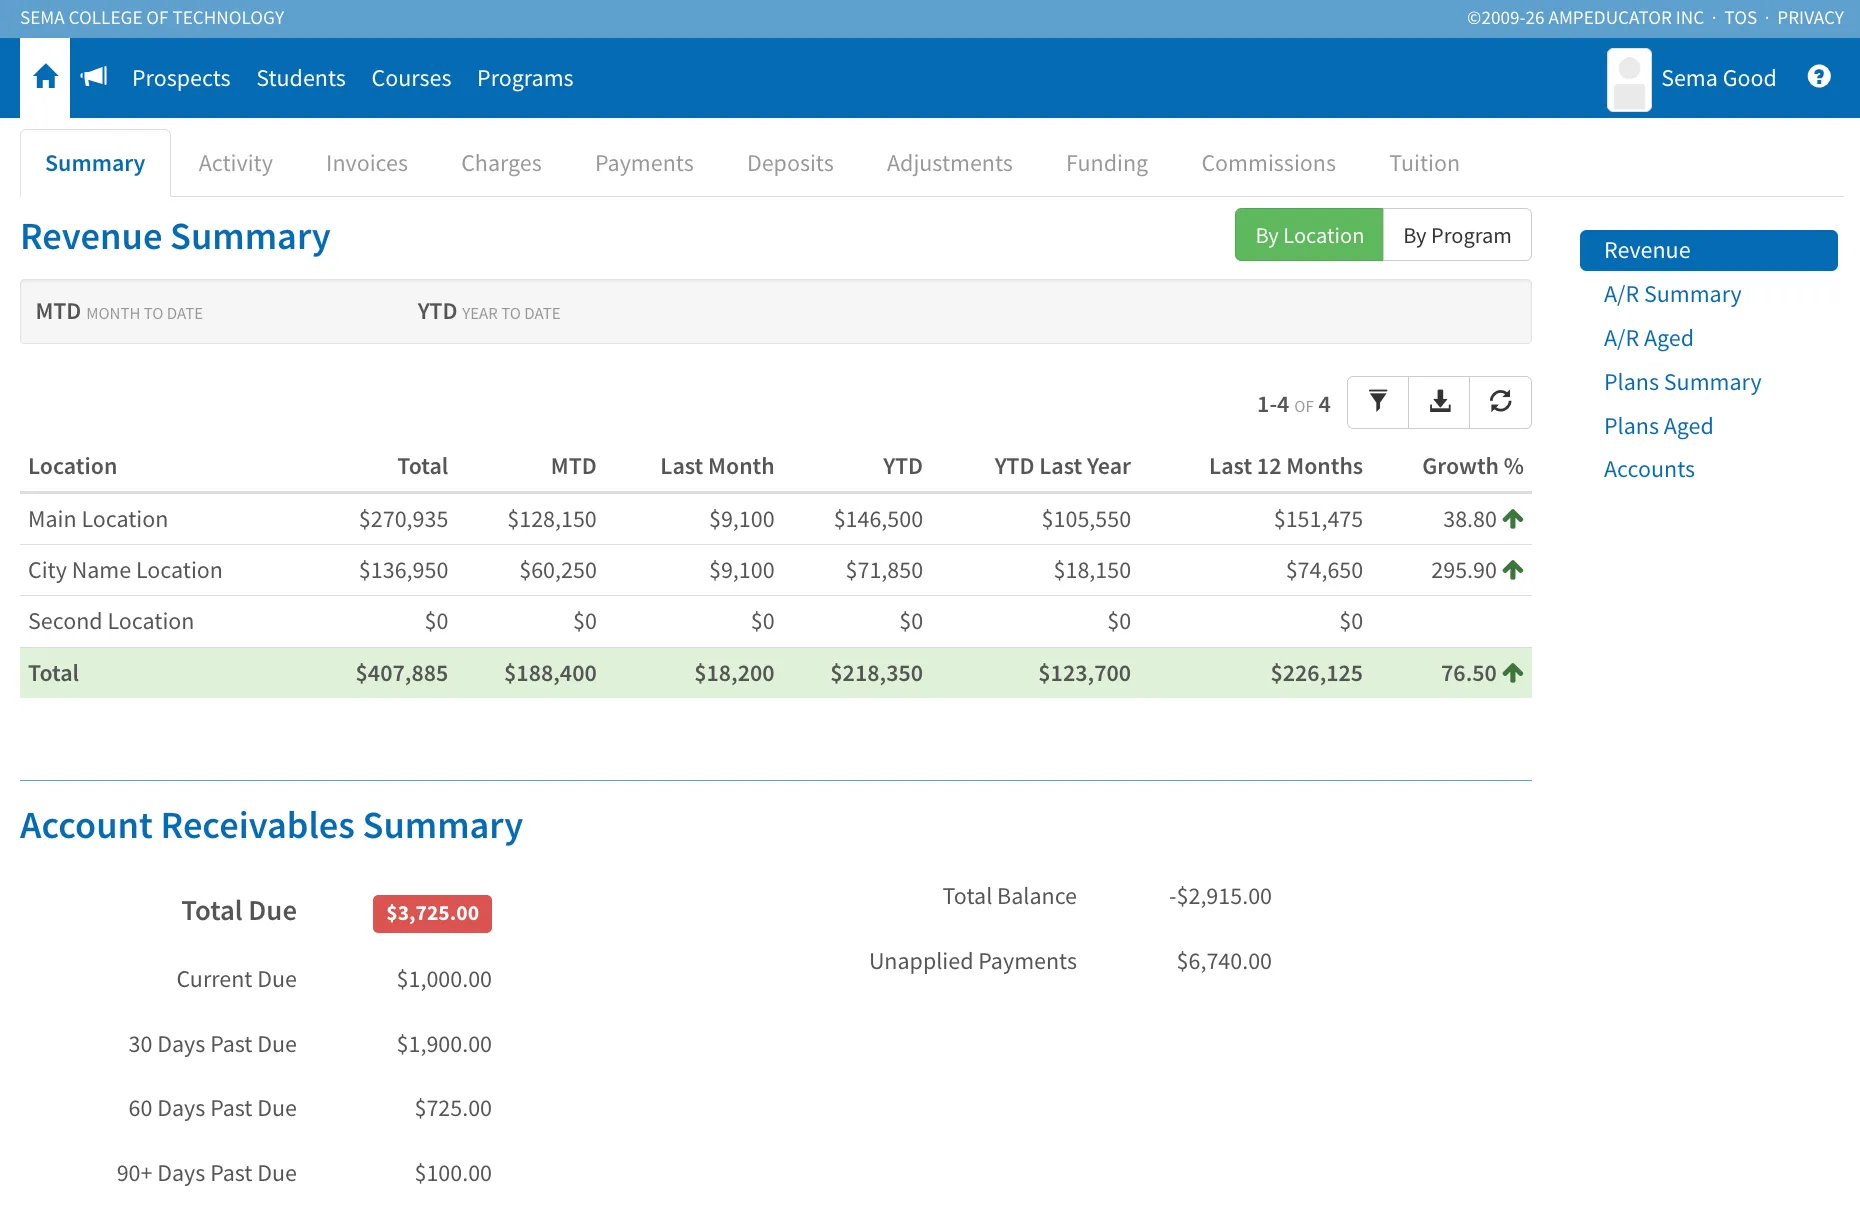
Task: Go to the Home page icon
Action: [x=45, y=77]
